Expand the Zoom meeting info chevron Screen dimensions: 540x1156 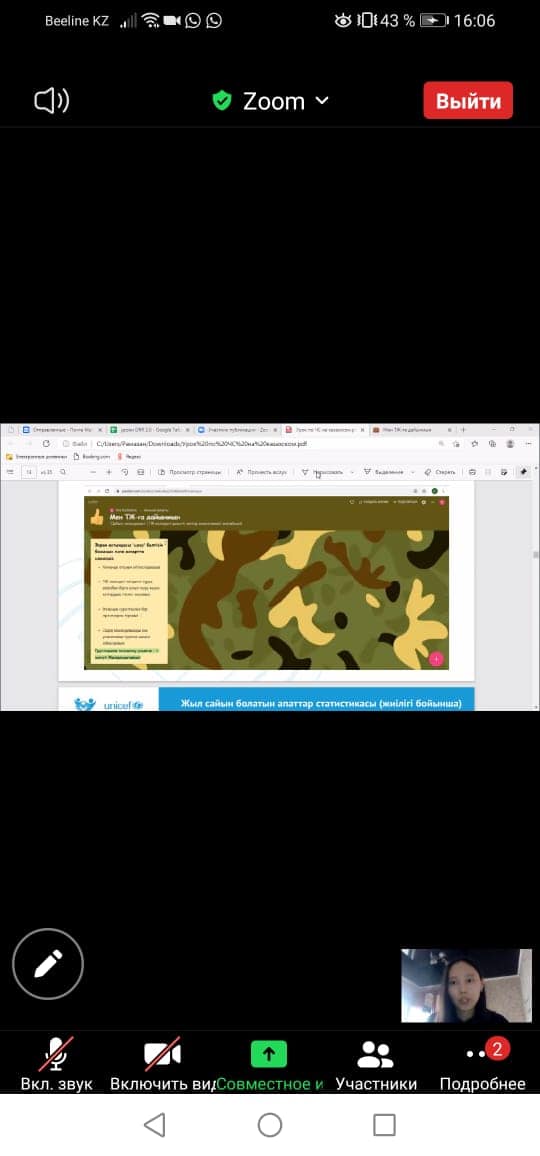coord(322,100)
